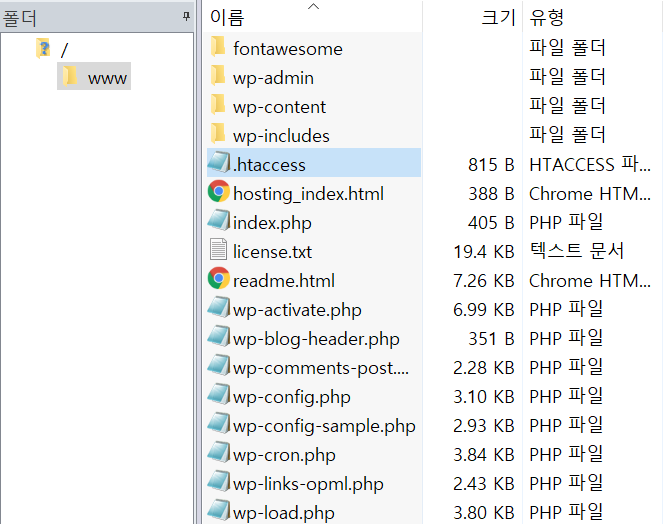Image resolution: width=665 pixels, height=524 pixels.
Task: Select wp-blog-header.php file name
Action: click(316, 339)
